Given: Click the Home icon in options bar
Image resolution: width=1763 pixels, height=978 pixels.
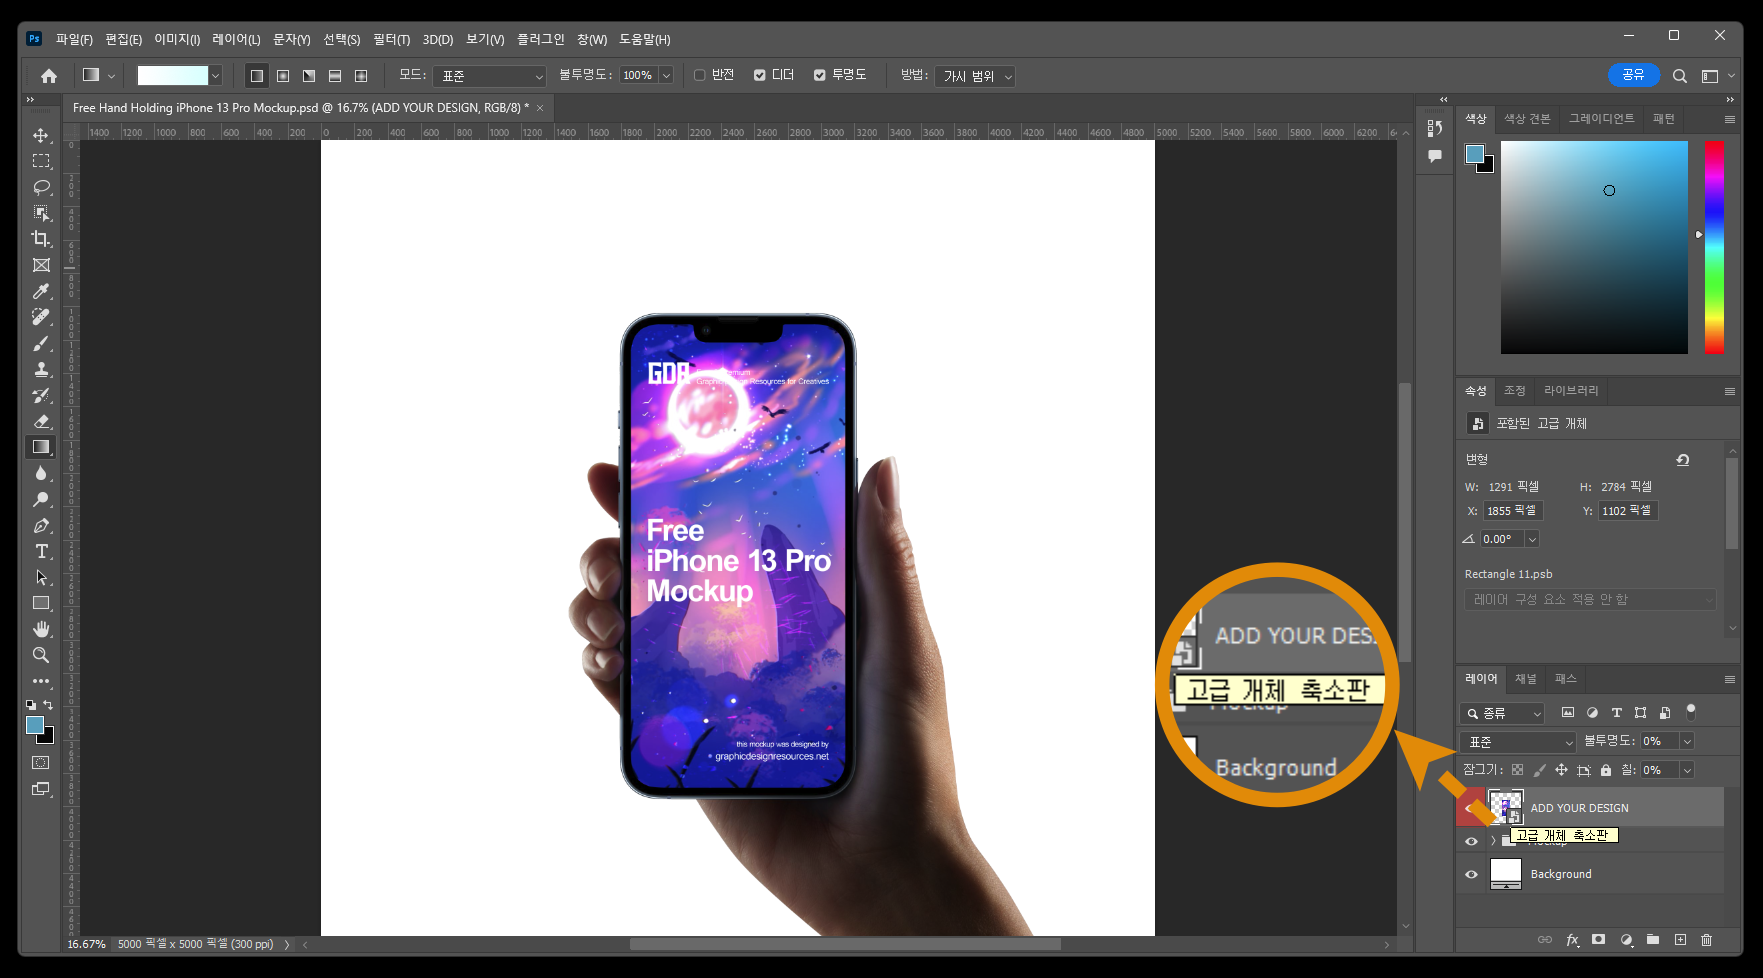Looking at the screenshot, I should 49,76.
